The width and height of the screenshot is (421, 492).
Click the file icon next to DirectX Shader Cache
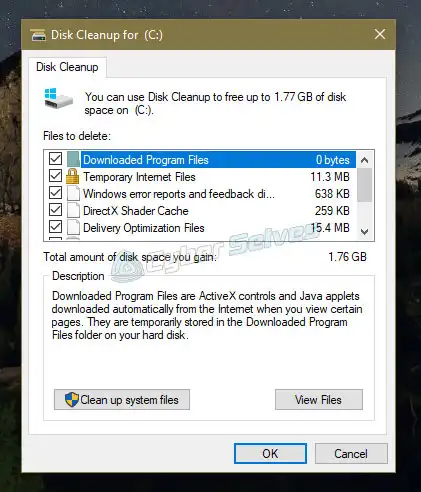tap(73, 211)
